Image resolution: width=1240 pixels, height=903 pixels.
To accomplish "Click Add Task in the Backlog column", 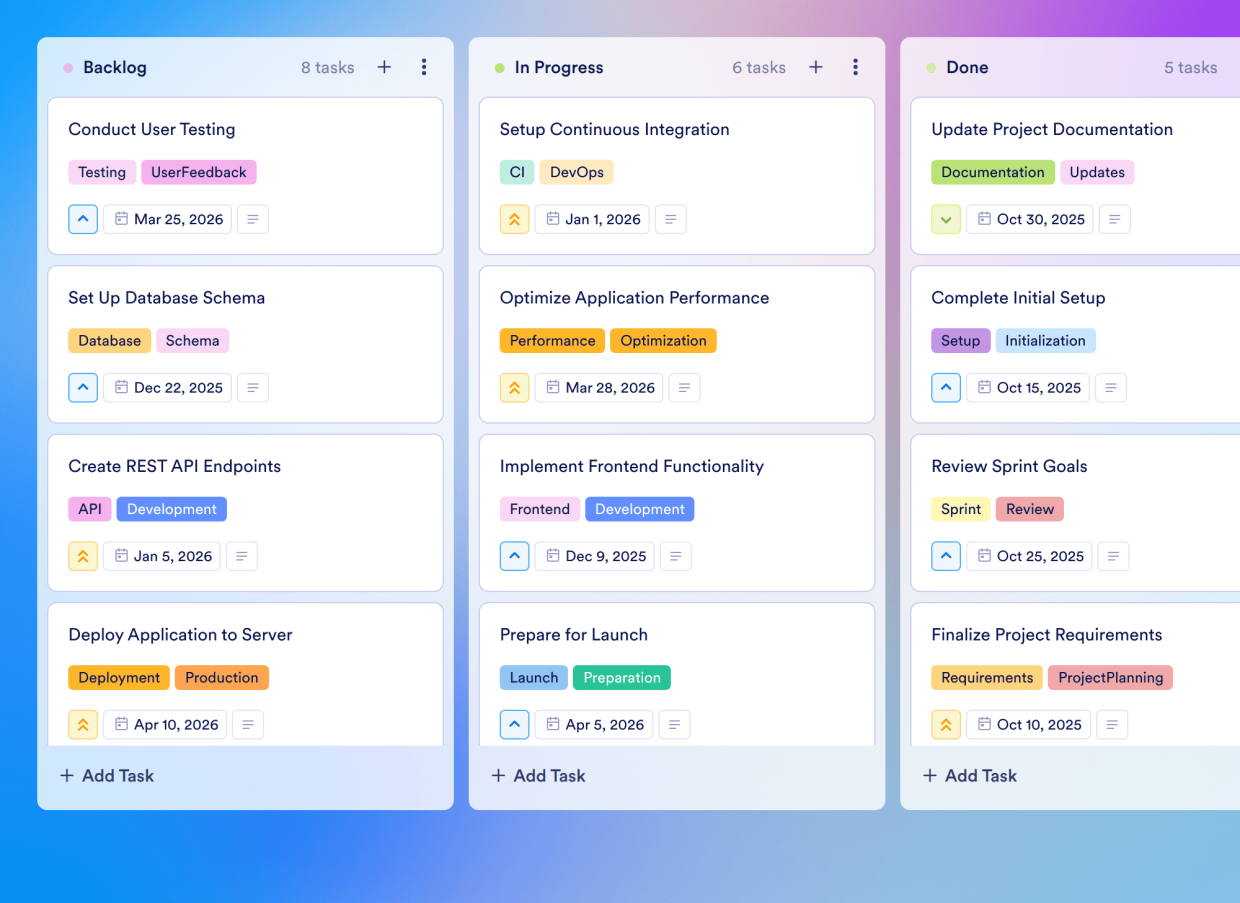I will (x=106, y=775).
